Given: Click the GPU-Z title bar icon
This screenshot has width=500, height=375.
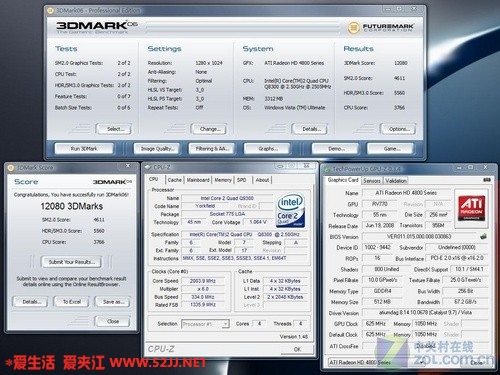Looking at the screenshot, I should click(327, 169).
